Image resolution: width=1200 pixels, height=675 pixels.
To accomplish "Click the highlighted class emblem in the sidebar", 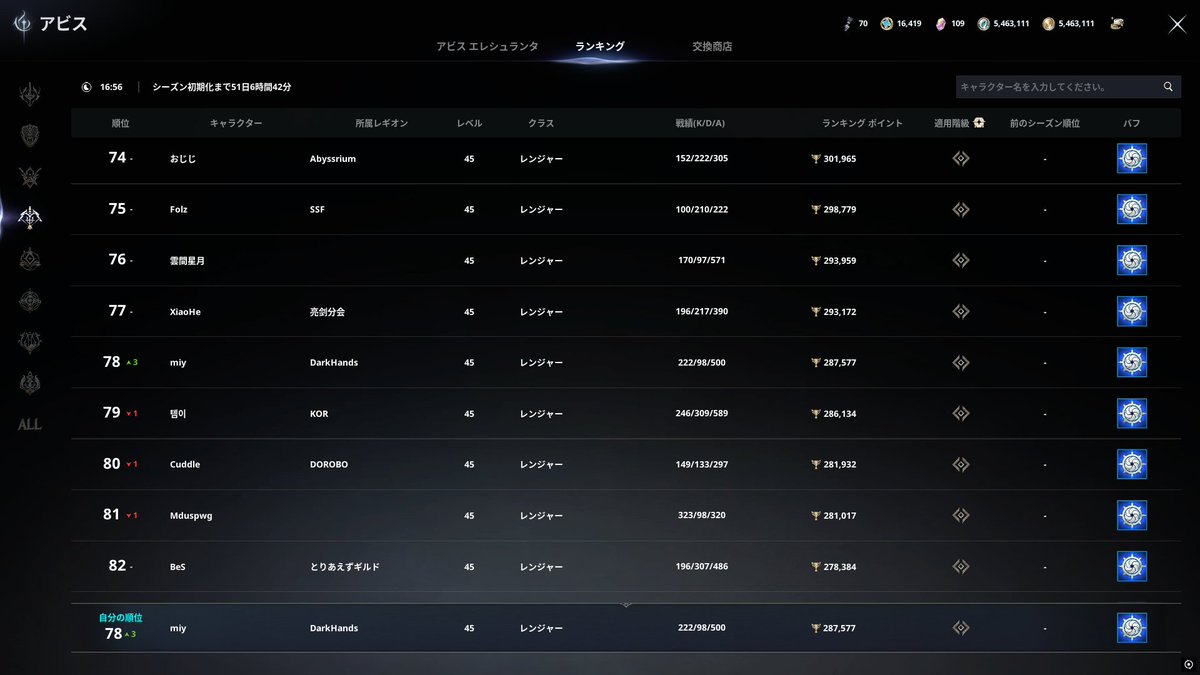I will tap(30, 217).
